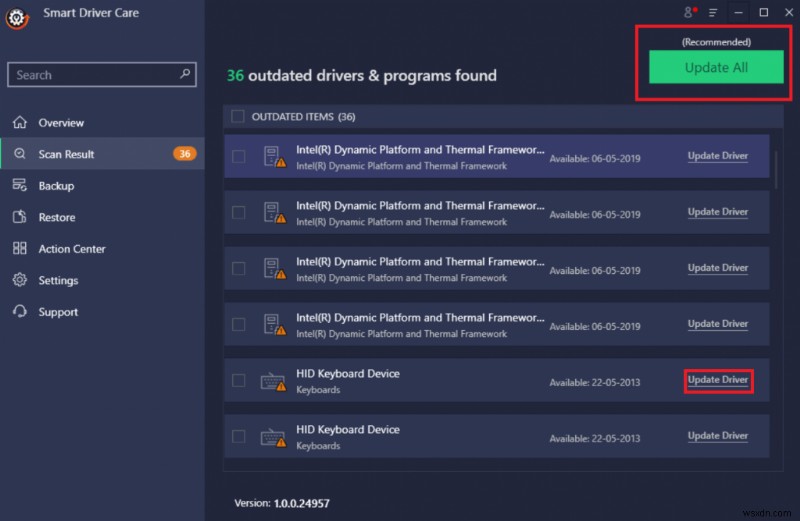Go to Scan Result section
The height and width of the screenshot is (521, 800).
[102, 154]
